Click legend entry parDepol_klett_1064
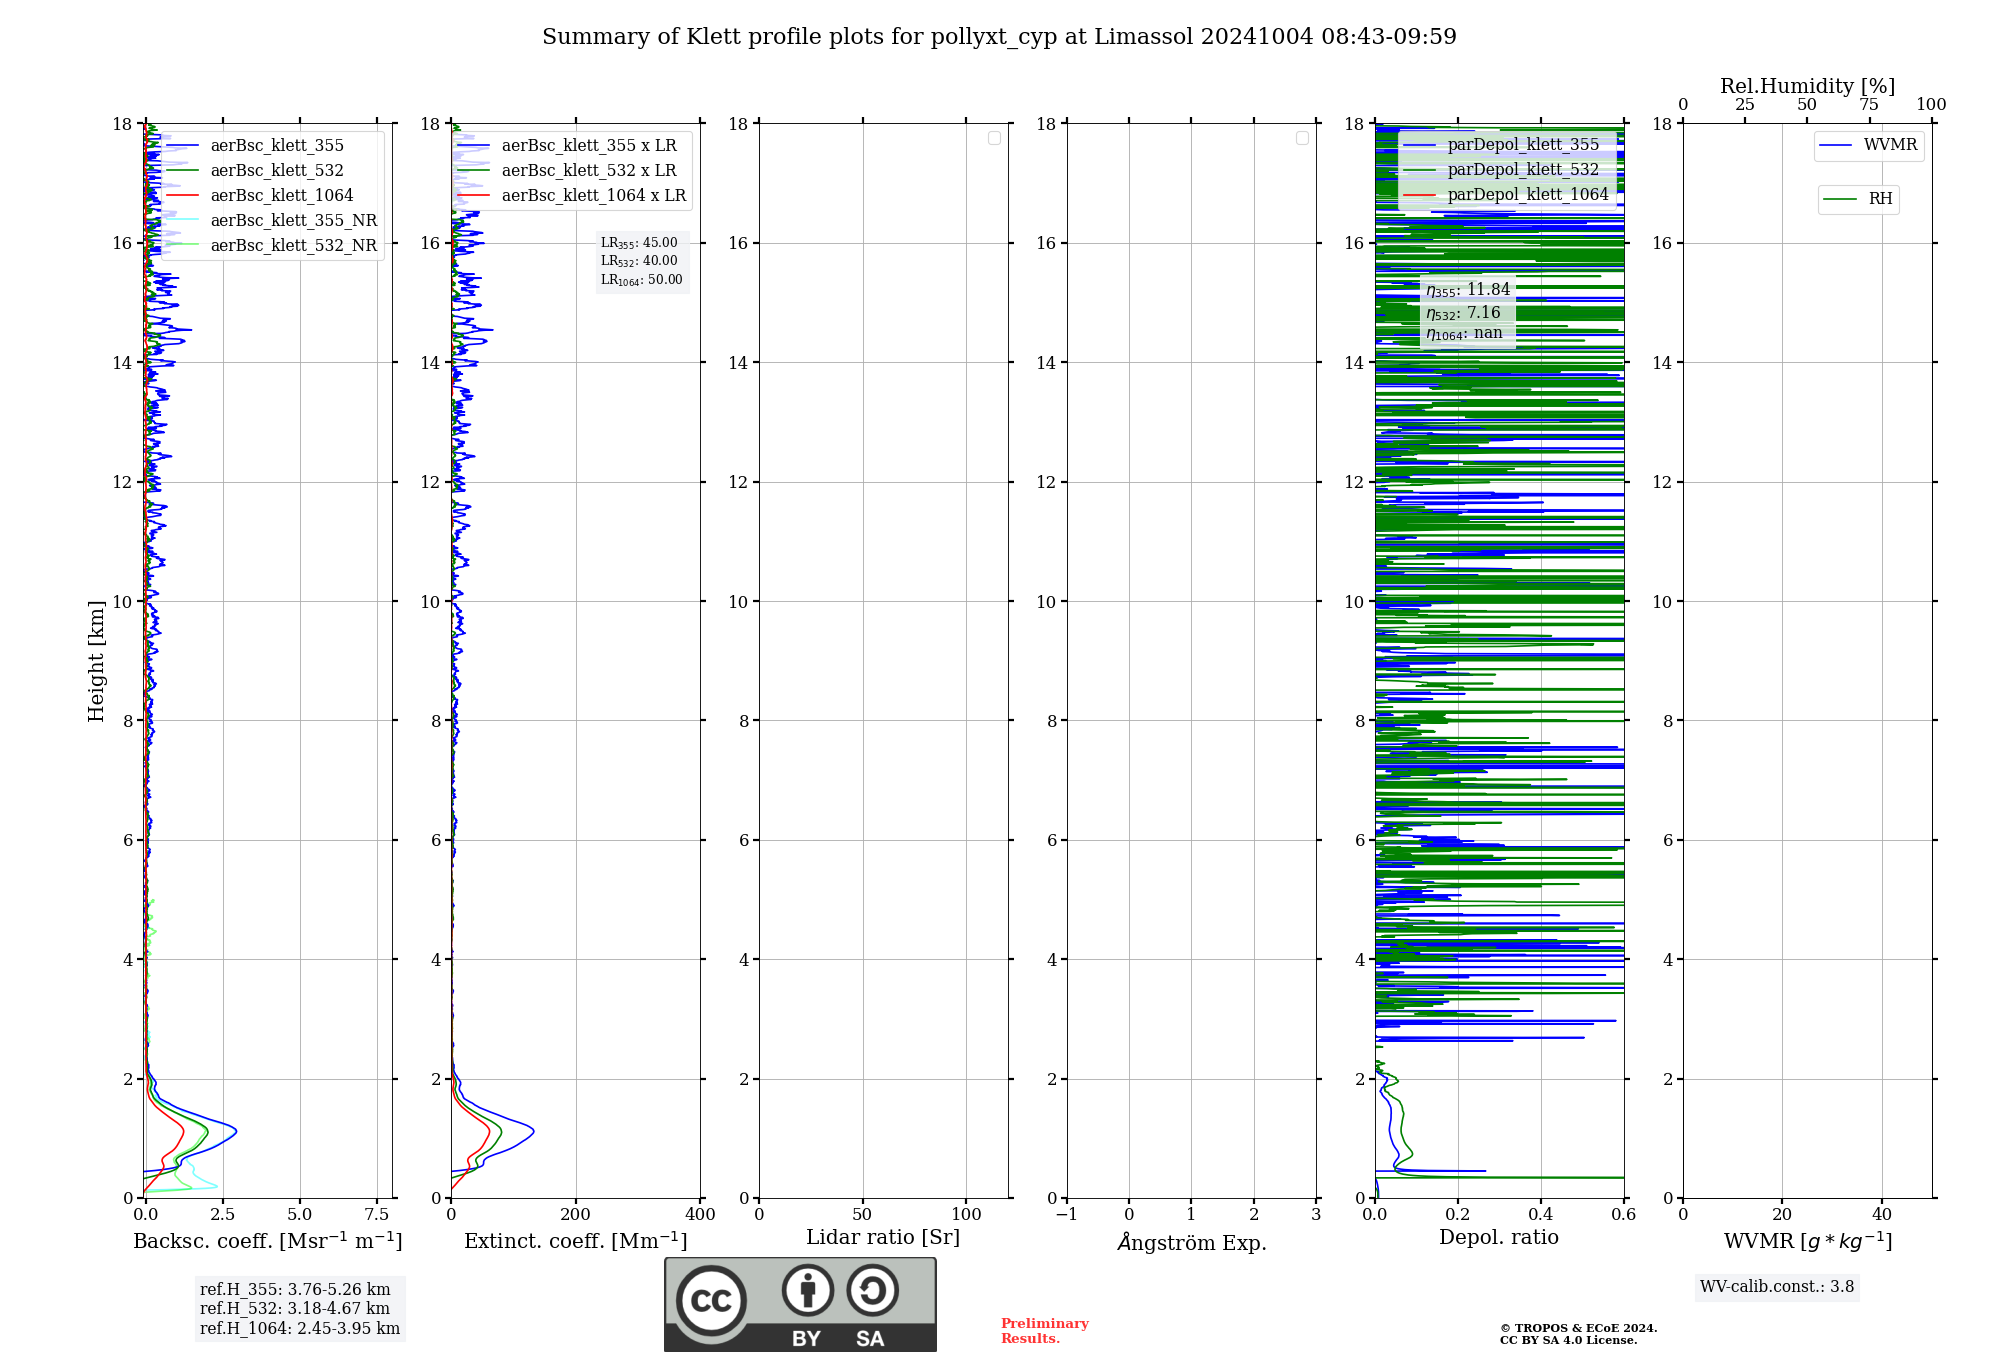The image size is (2000, 1360). tap(1528, 194)
